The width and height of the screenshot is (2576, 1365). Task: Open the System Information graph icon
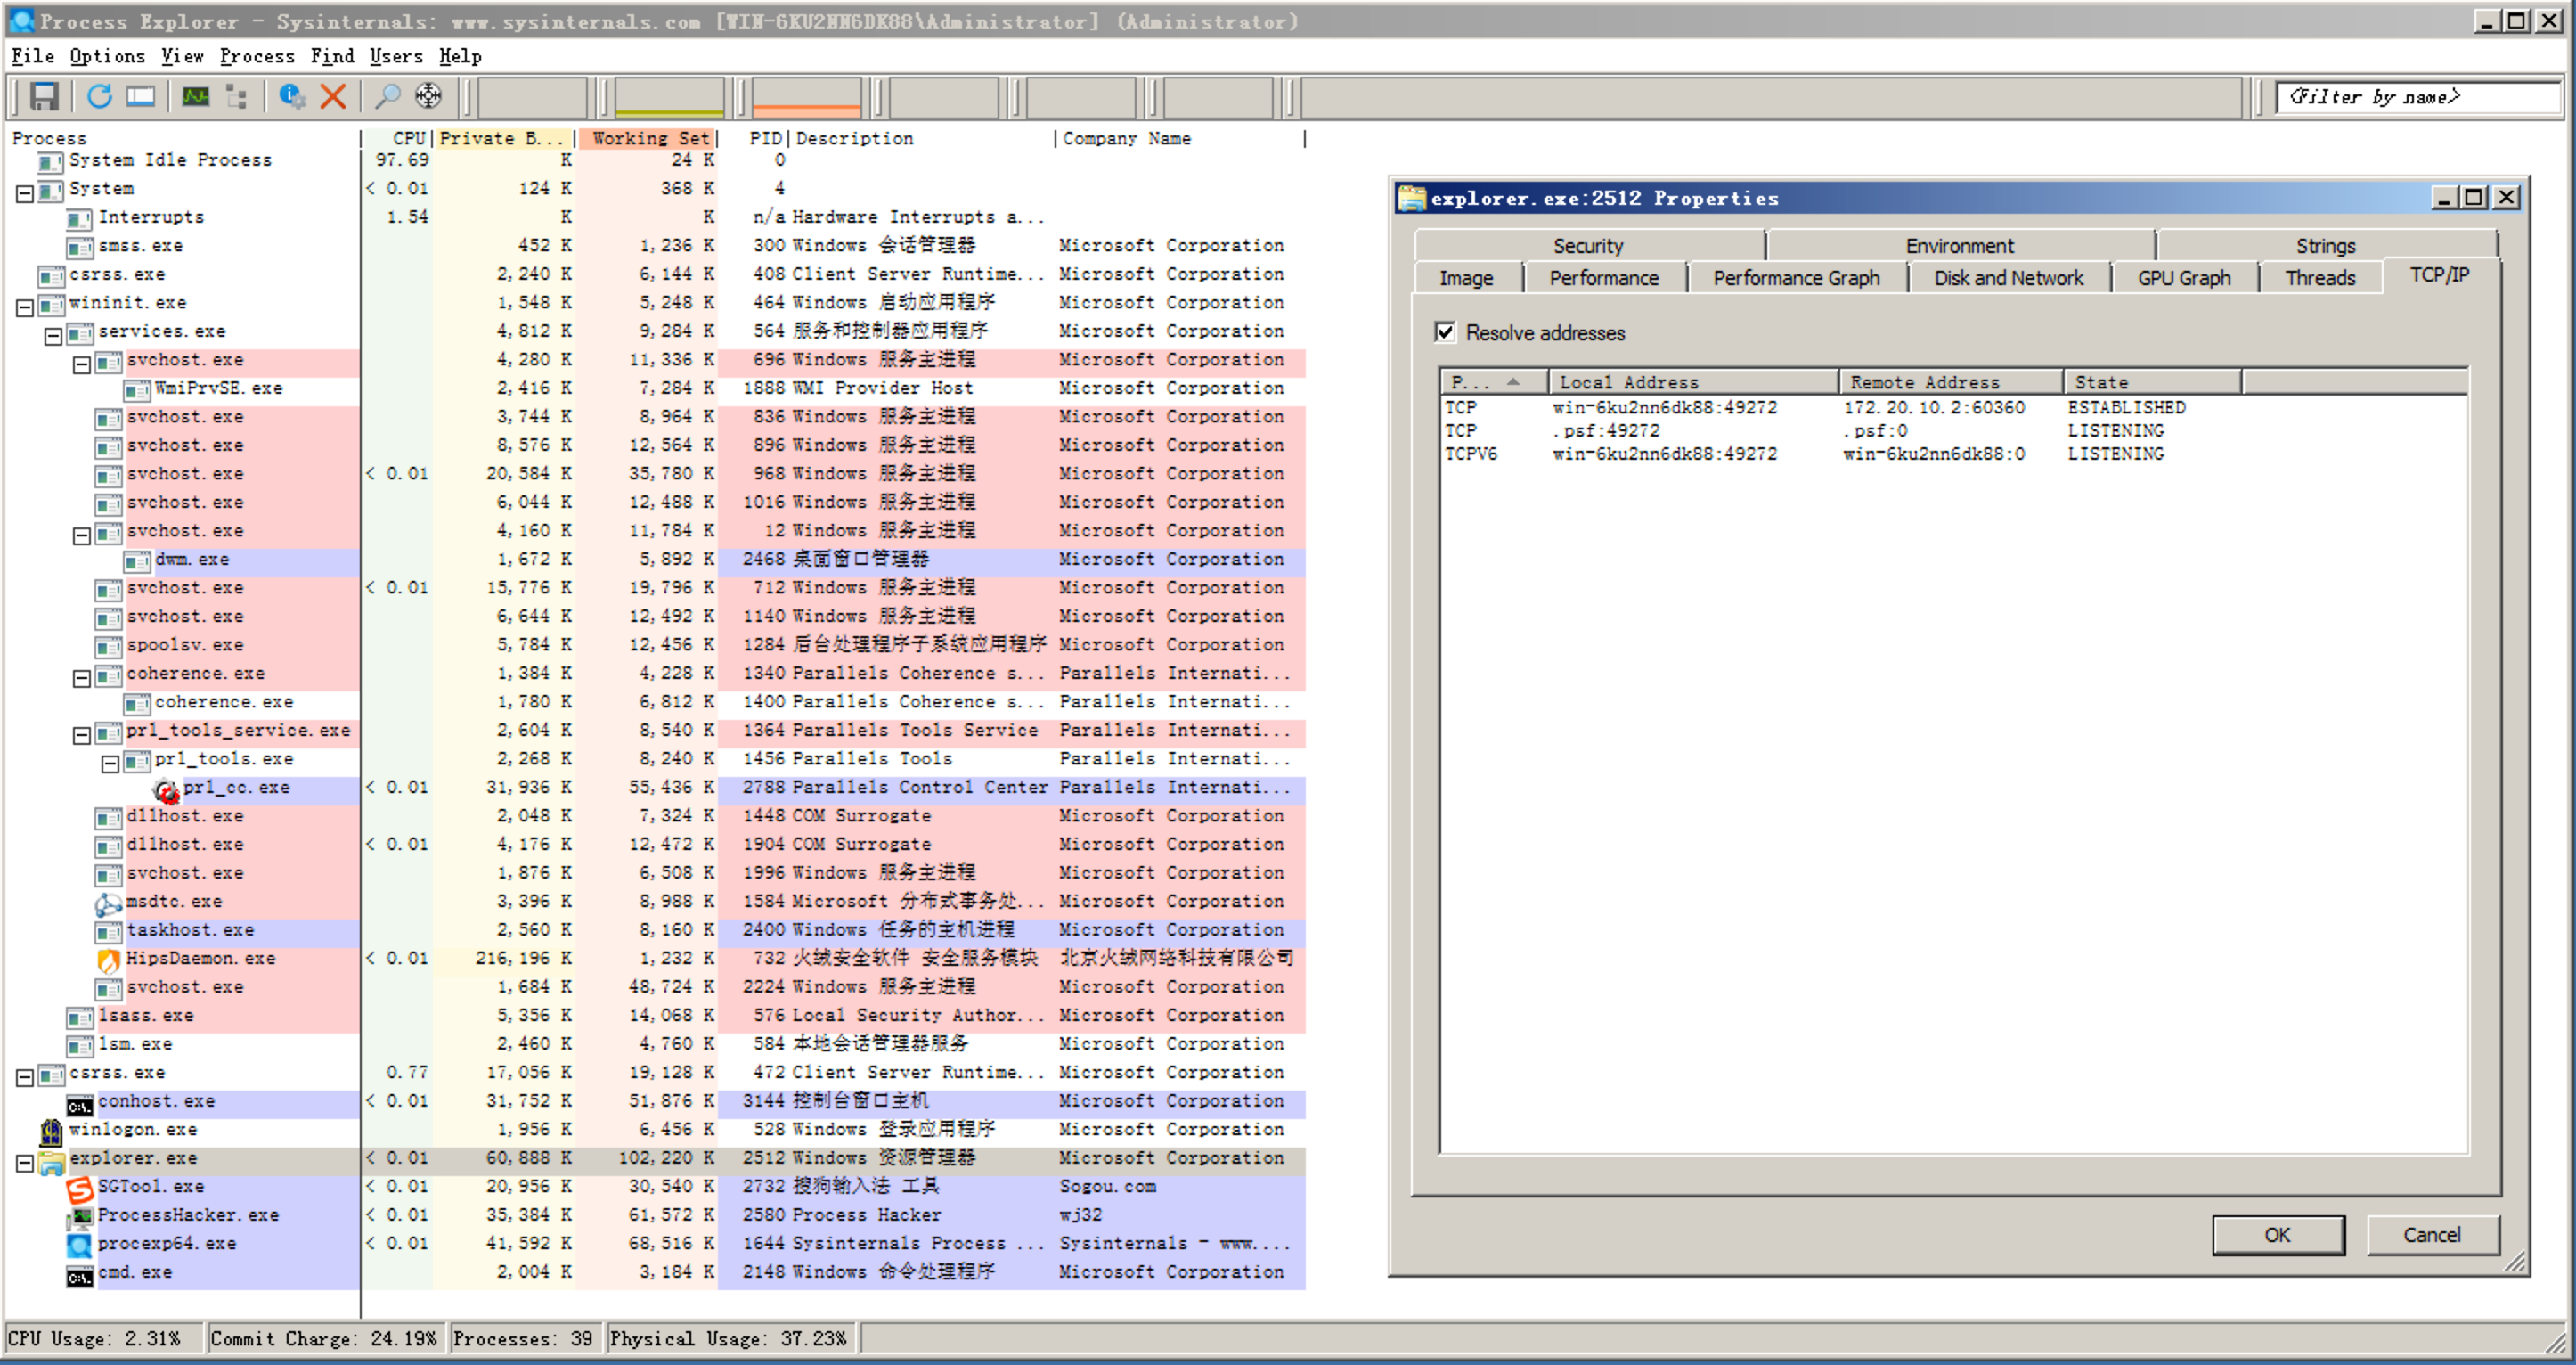coord(196,96)
